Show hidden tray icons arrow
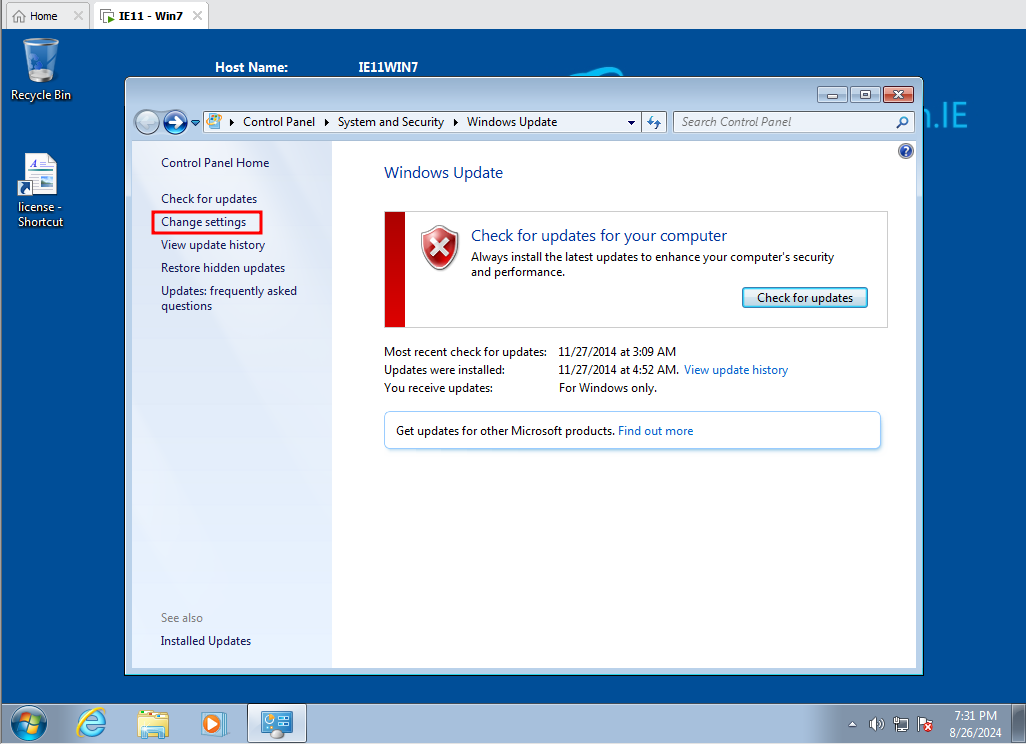Image resolution: width=1026 pixels, height=745 pixels. (852, 724)
